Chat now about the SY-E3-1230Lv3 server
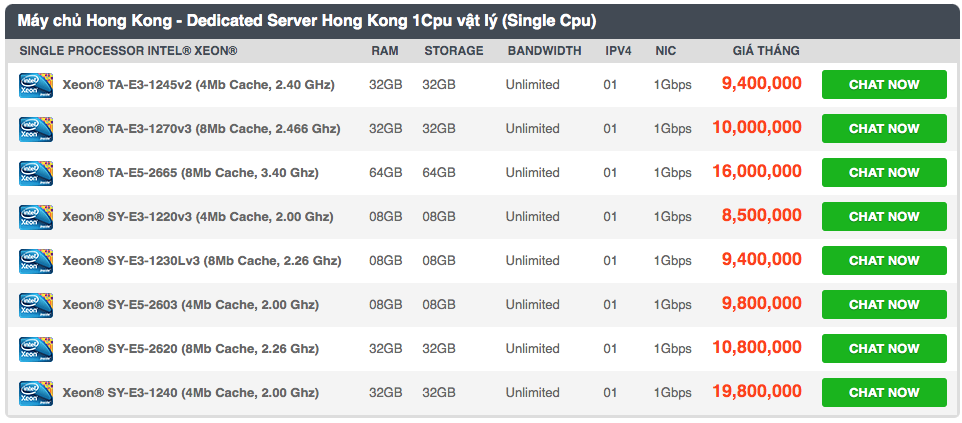The image size is (962, 423). [x=884, y=261]
